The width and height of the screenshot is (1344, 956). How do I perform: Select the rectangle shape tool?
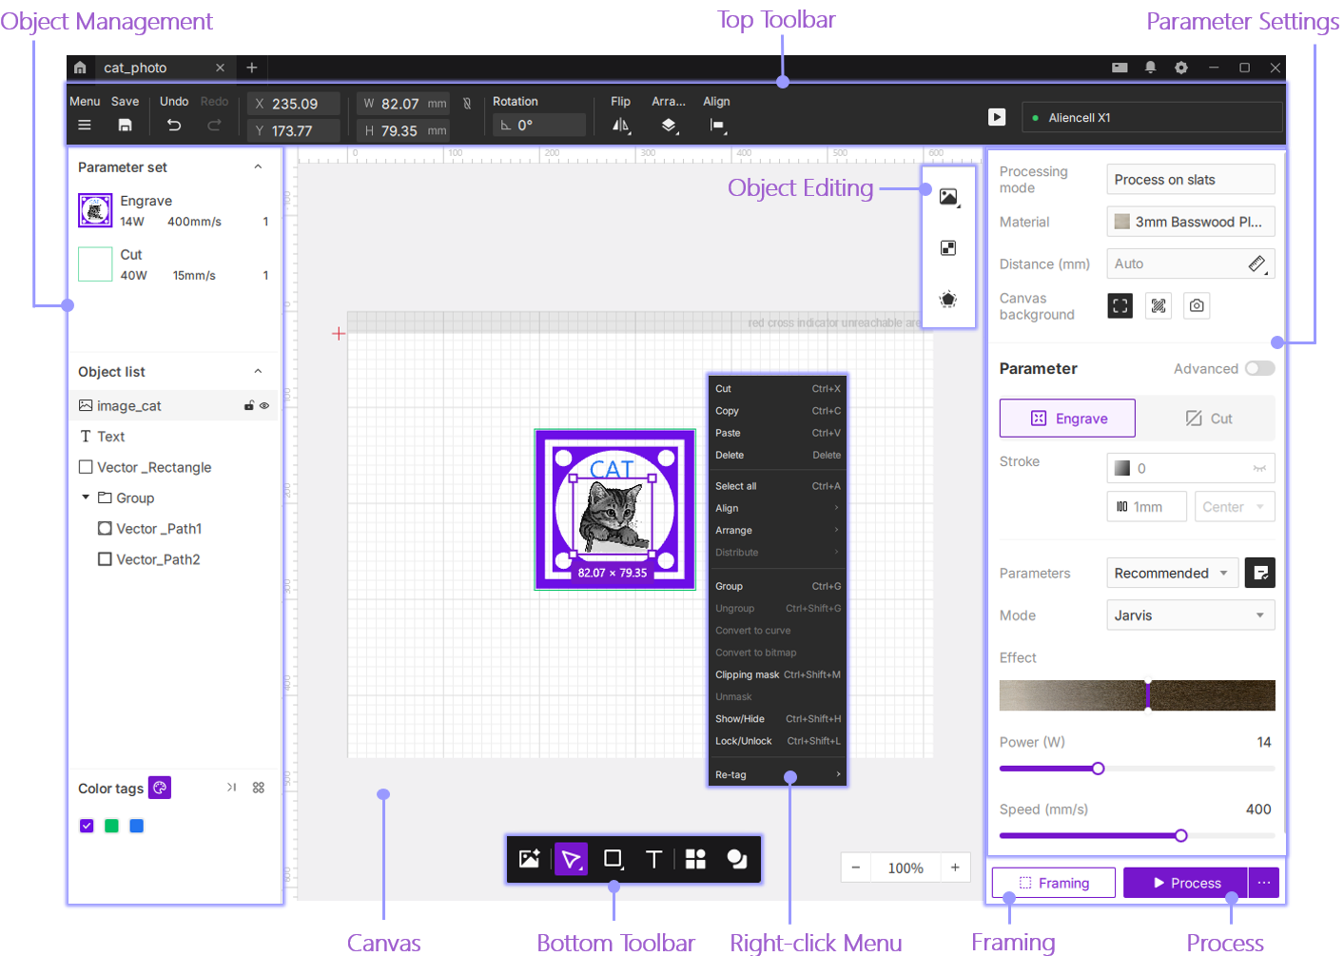click(x=613, y=859)
